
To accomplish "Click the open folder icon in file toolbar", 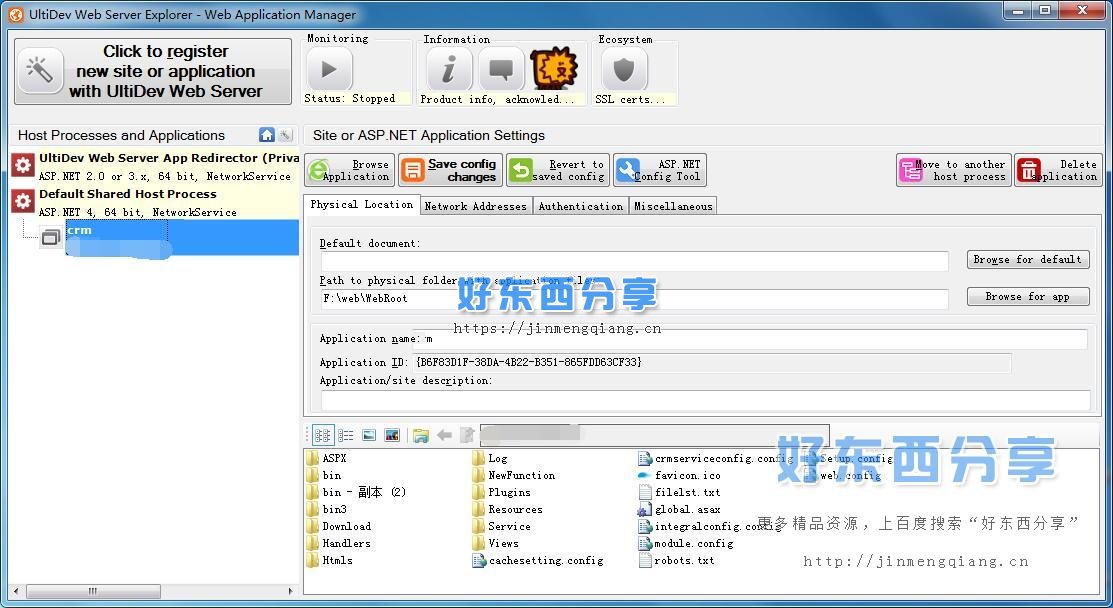I will pyautogui.click(x=421, y=435).
